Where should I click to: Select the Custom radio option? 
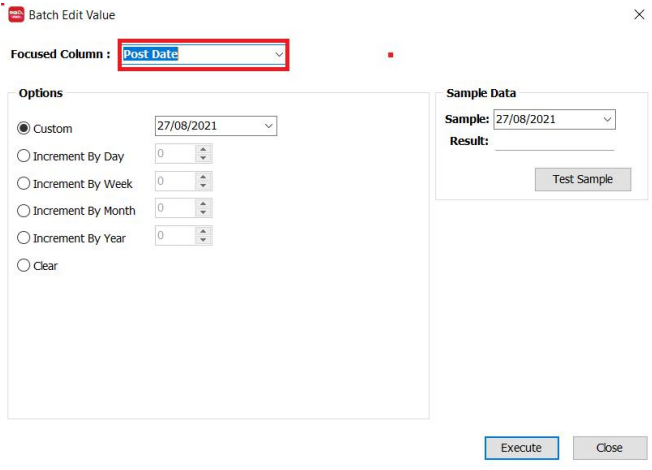[x=24, y=128]
